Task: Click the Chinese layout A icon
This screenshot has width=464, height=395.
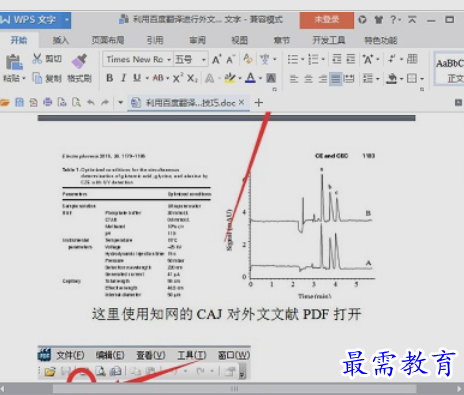Action: coord(368,59)
